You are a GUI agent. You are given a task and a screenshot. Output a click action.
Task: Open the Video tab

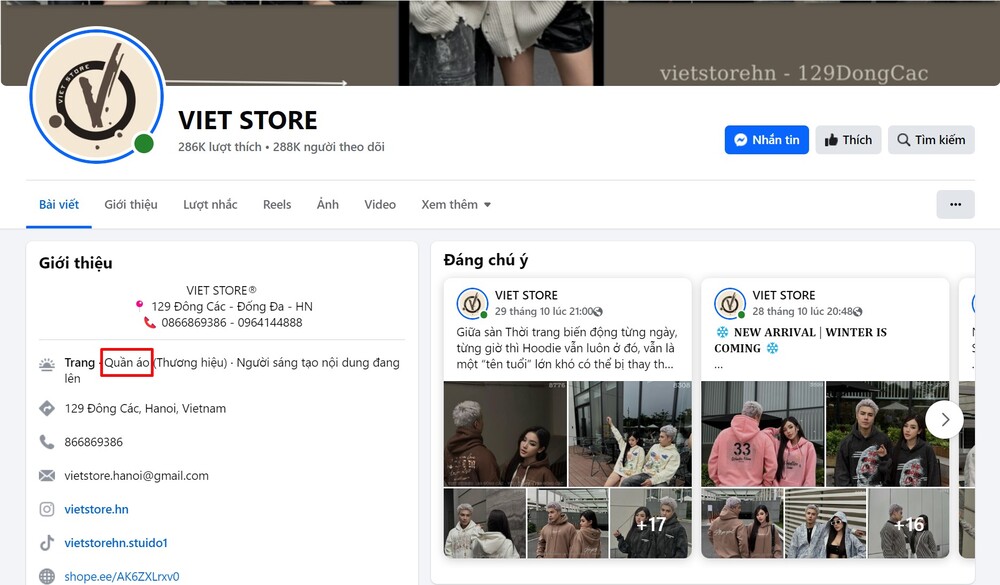coord(380,205)
